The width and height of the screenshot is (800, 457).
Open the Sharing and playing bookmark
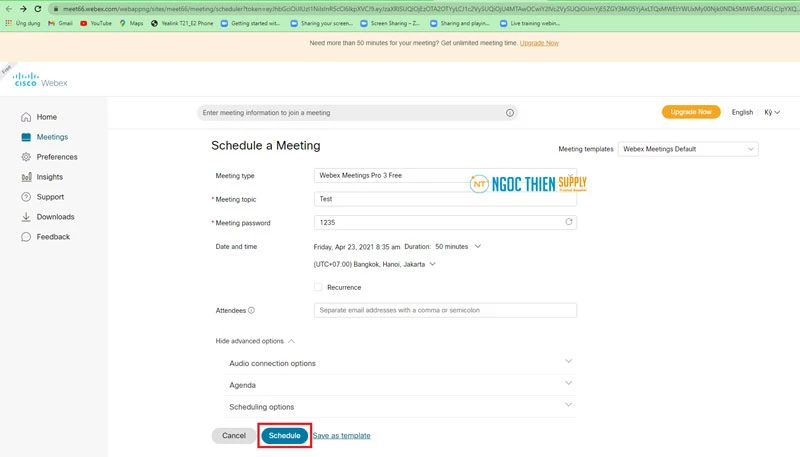[x=460, y=23]
